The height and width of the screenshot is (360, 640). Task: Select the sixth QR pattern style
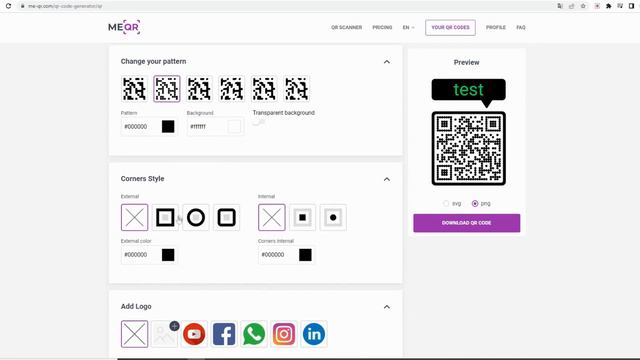coord(296,89)
